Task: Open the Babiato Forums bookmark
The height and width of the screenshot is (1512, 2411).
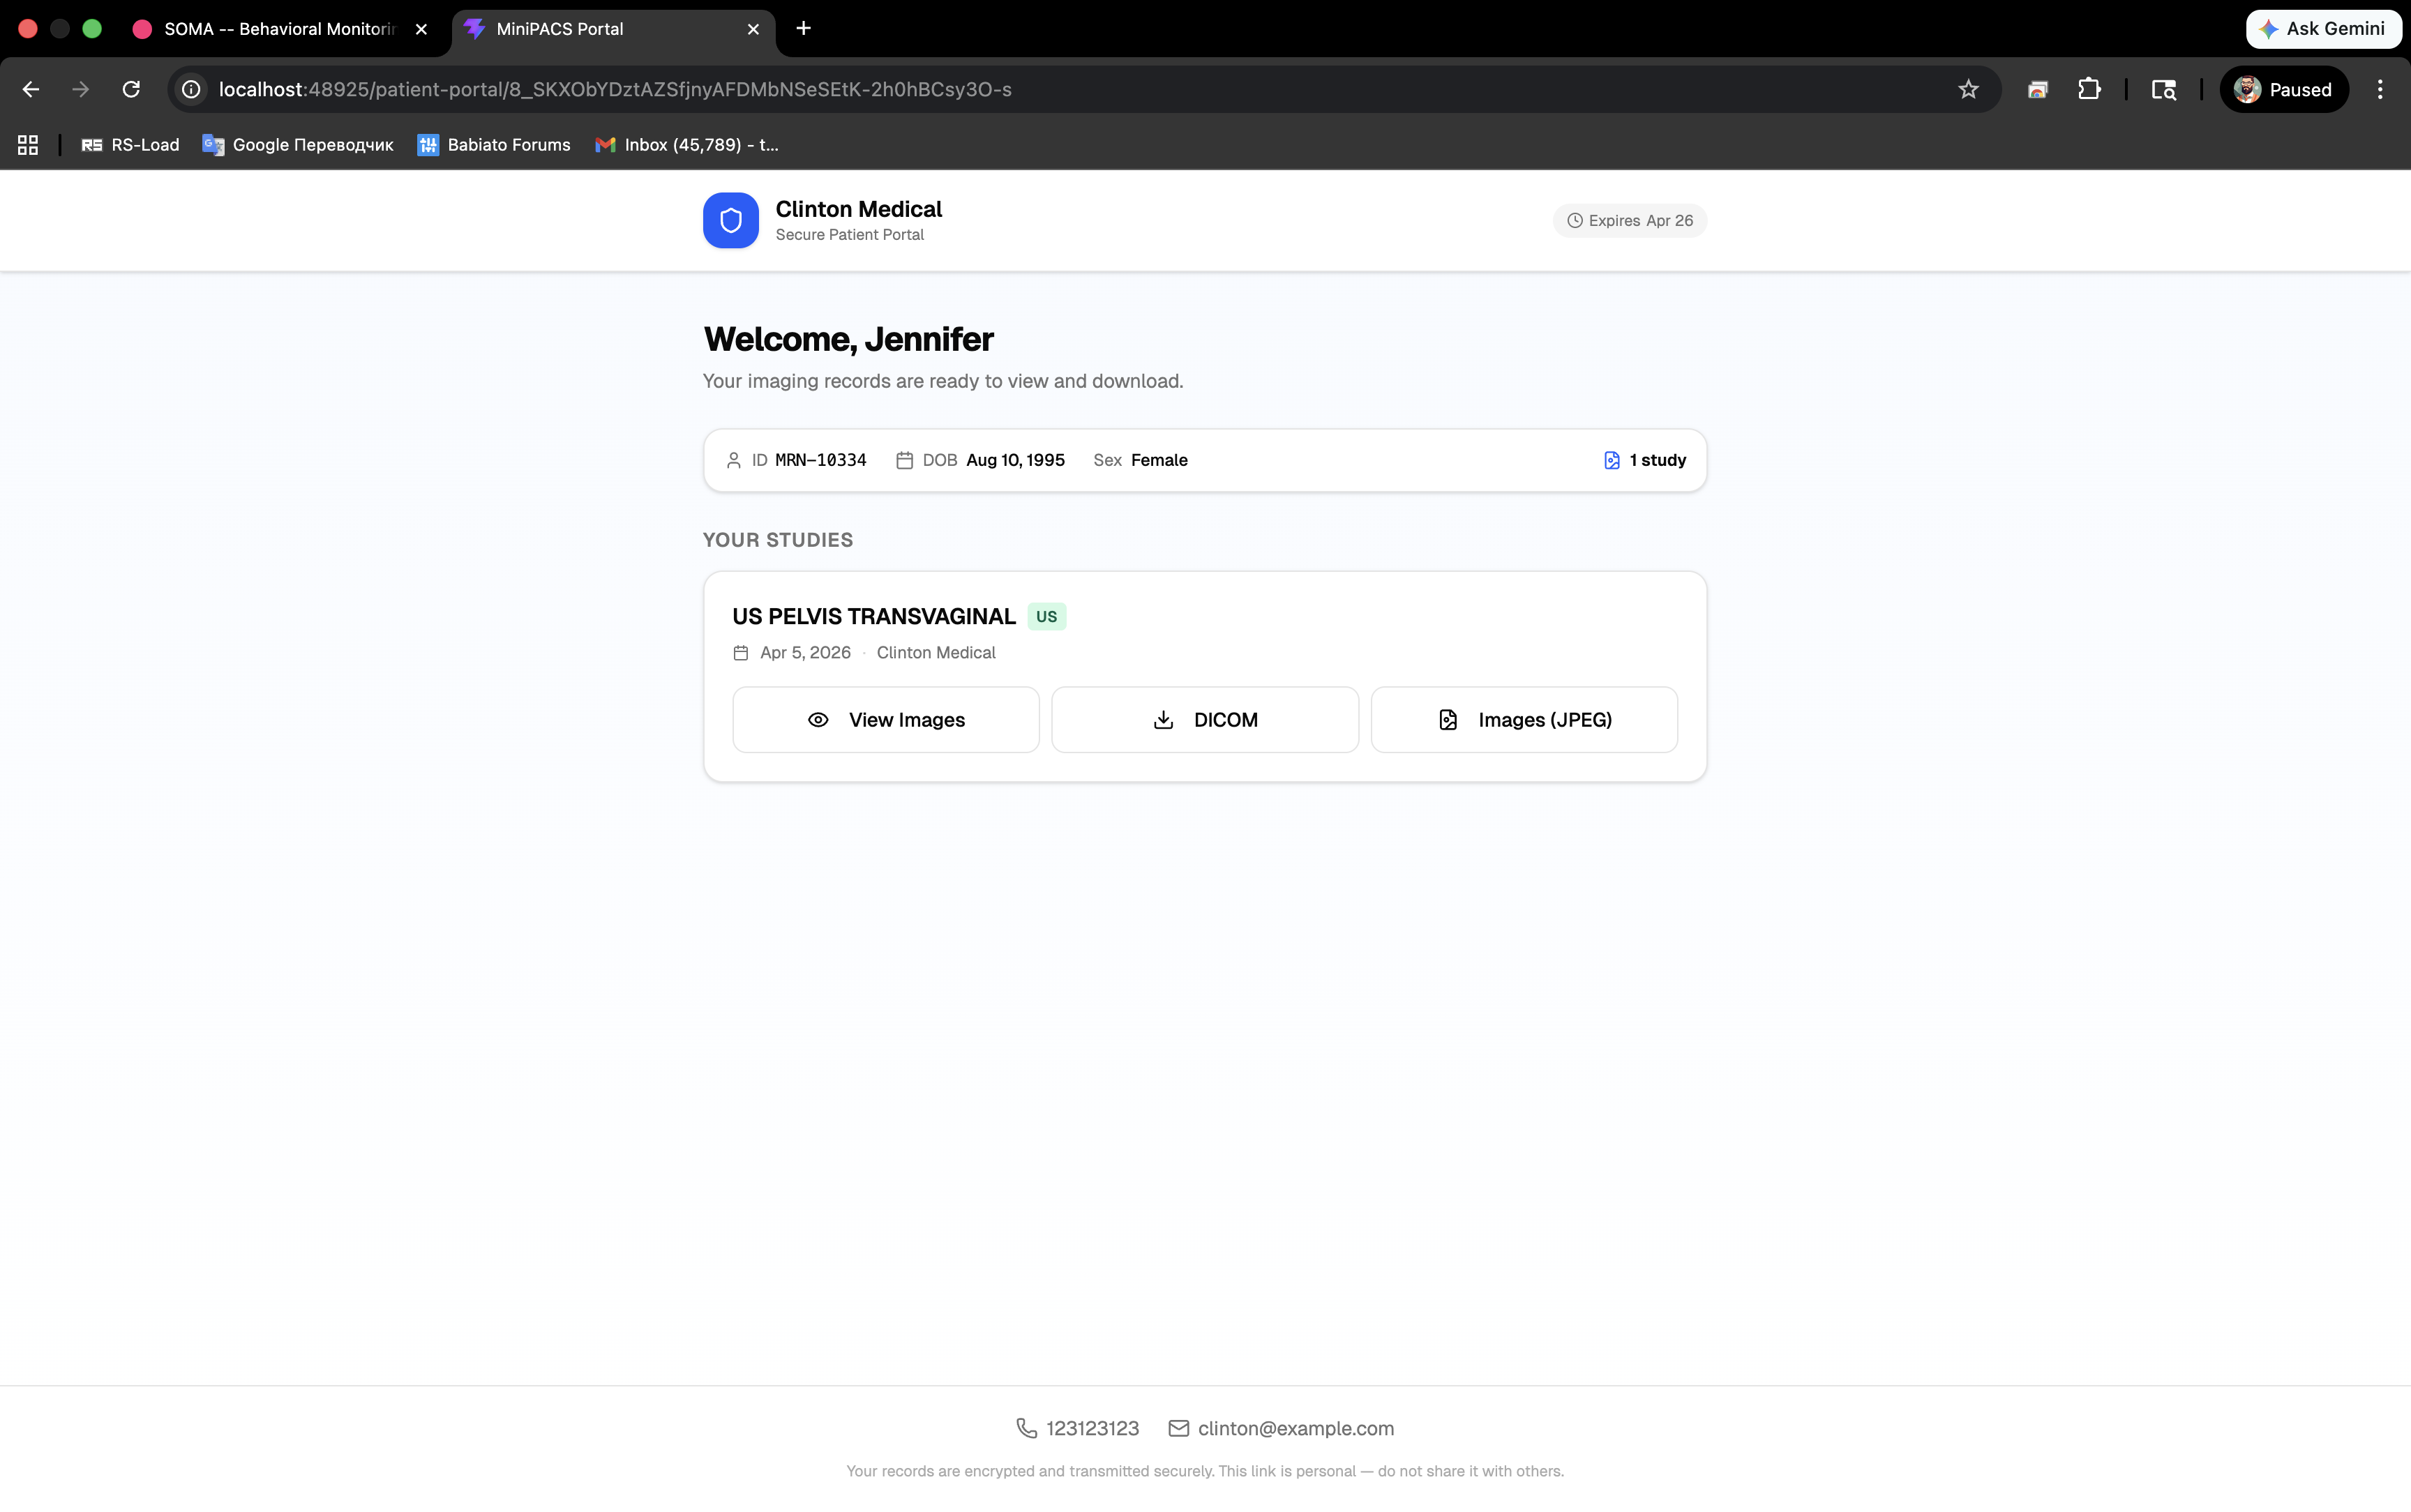Action: (x=494, y=145)
